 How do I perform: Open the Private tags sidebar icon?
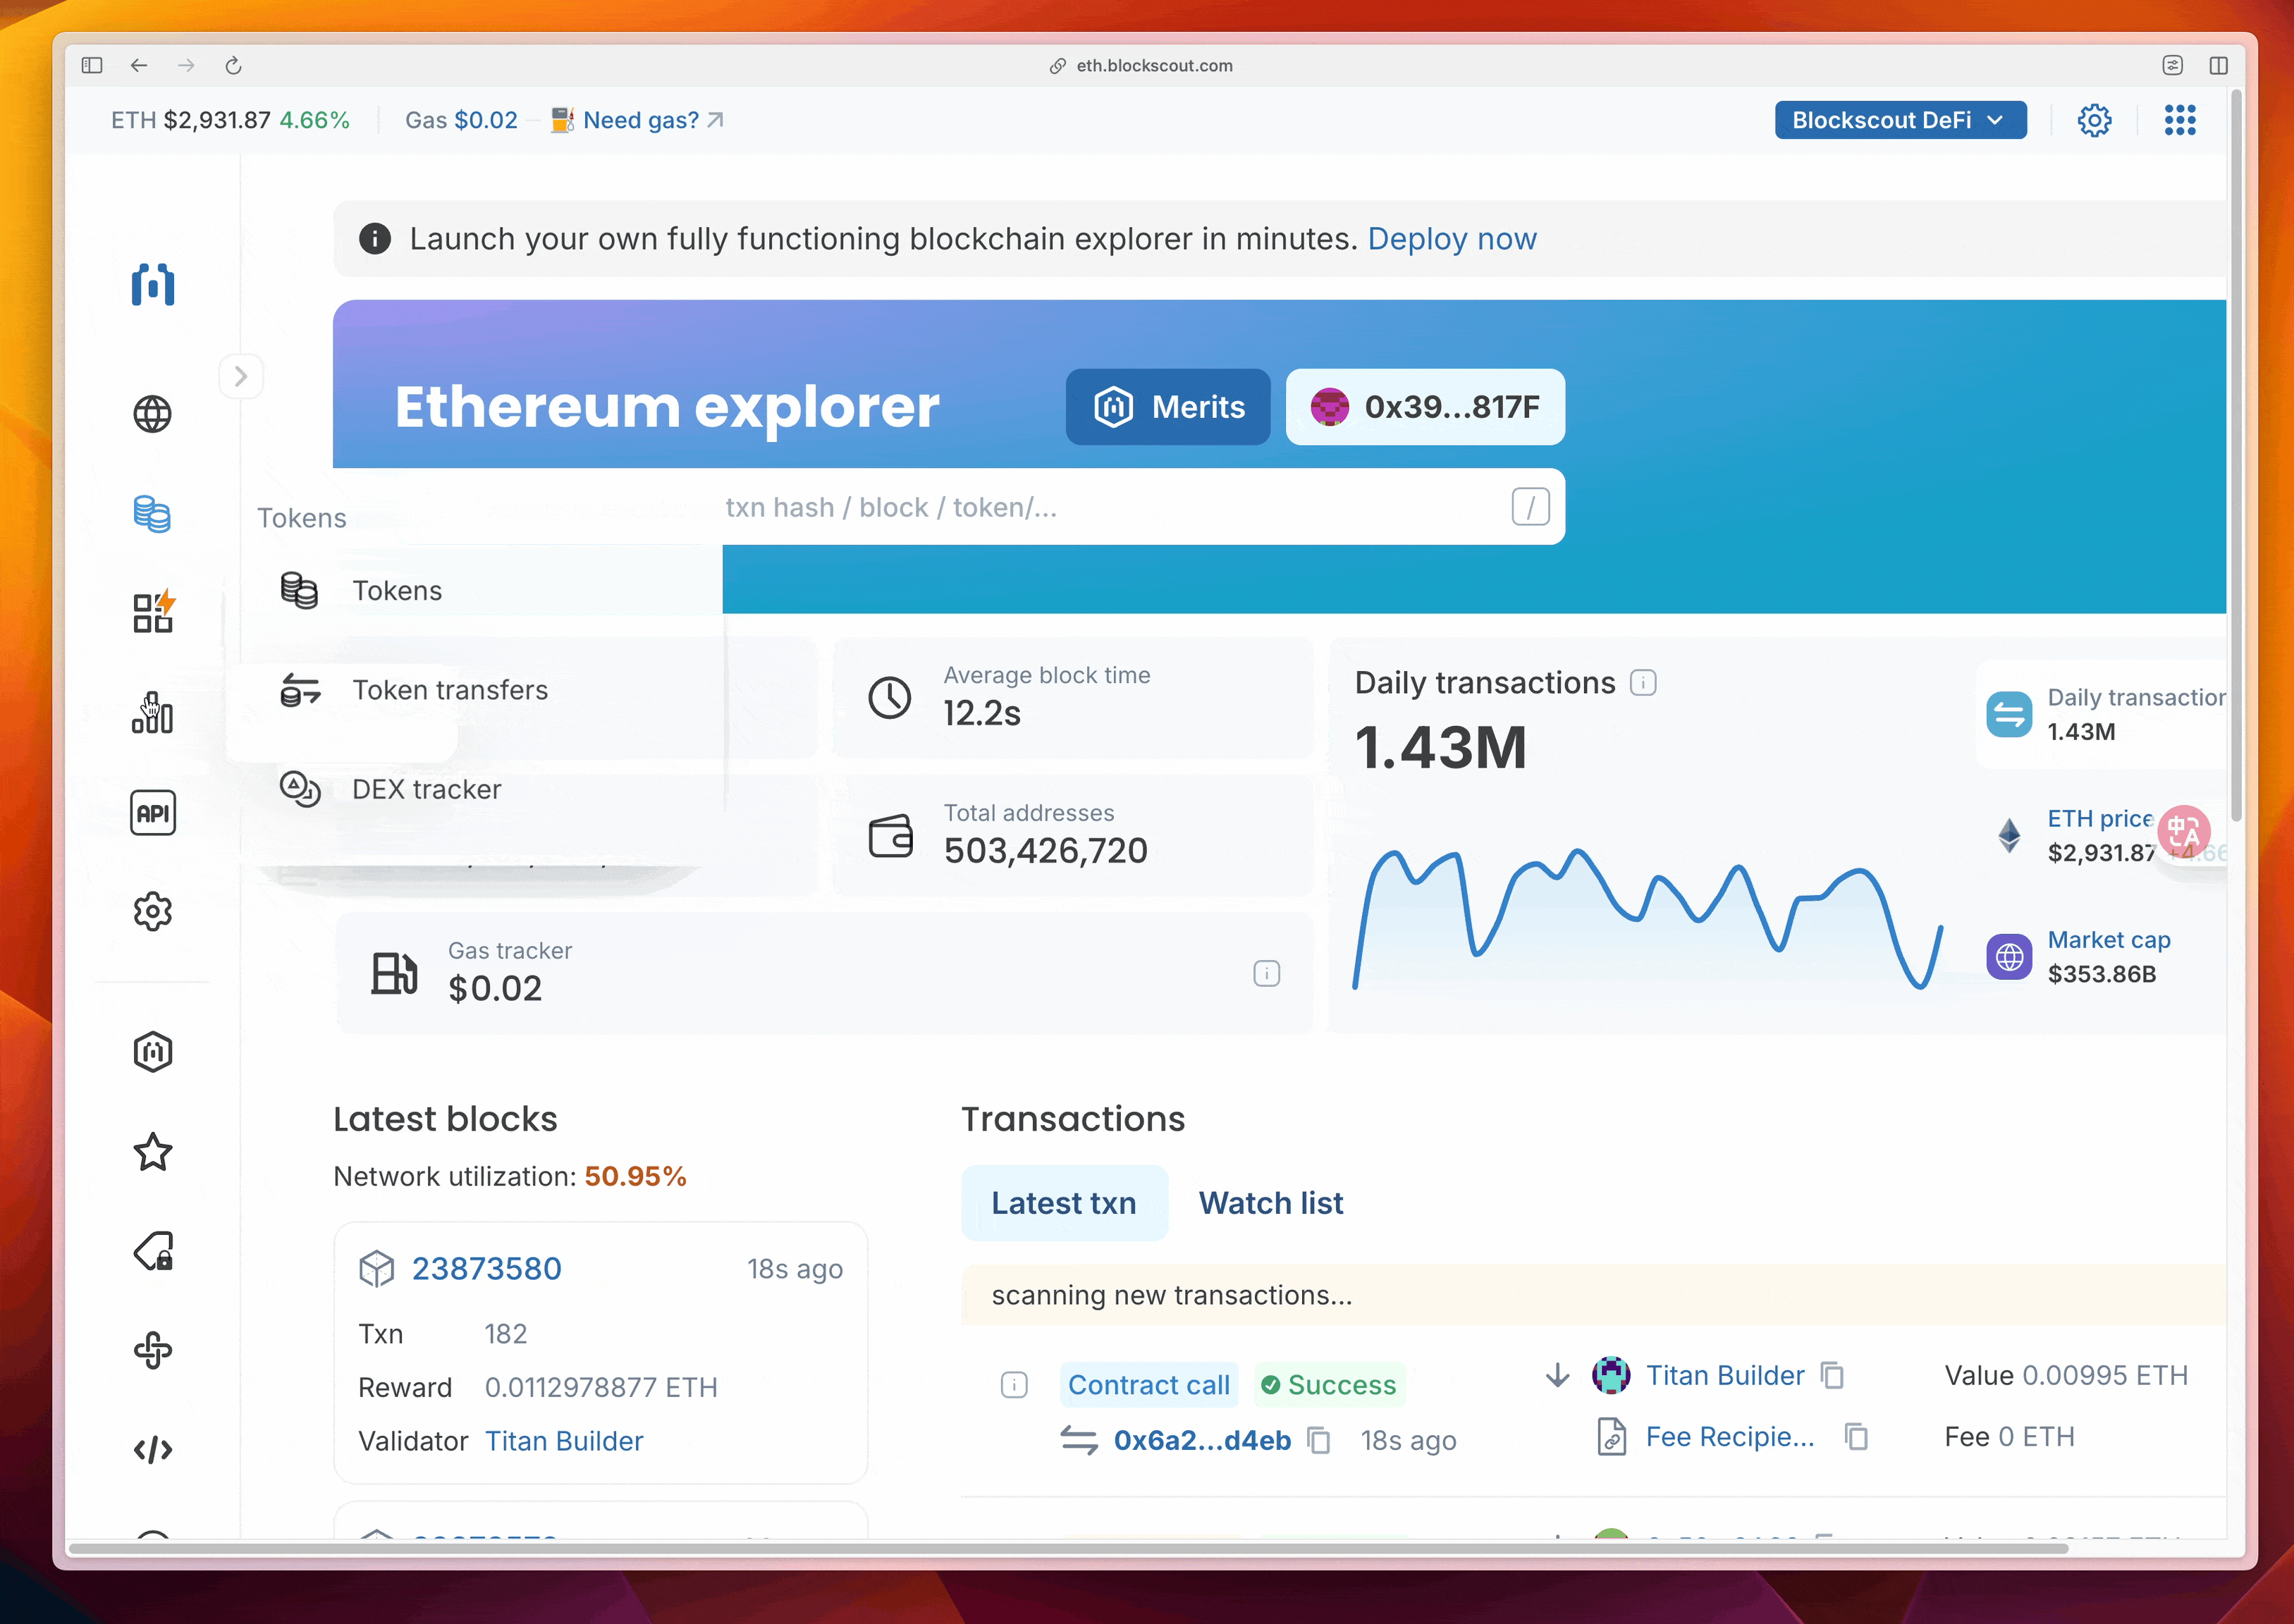click(x=153, y=1251)
